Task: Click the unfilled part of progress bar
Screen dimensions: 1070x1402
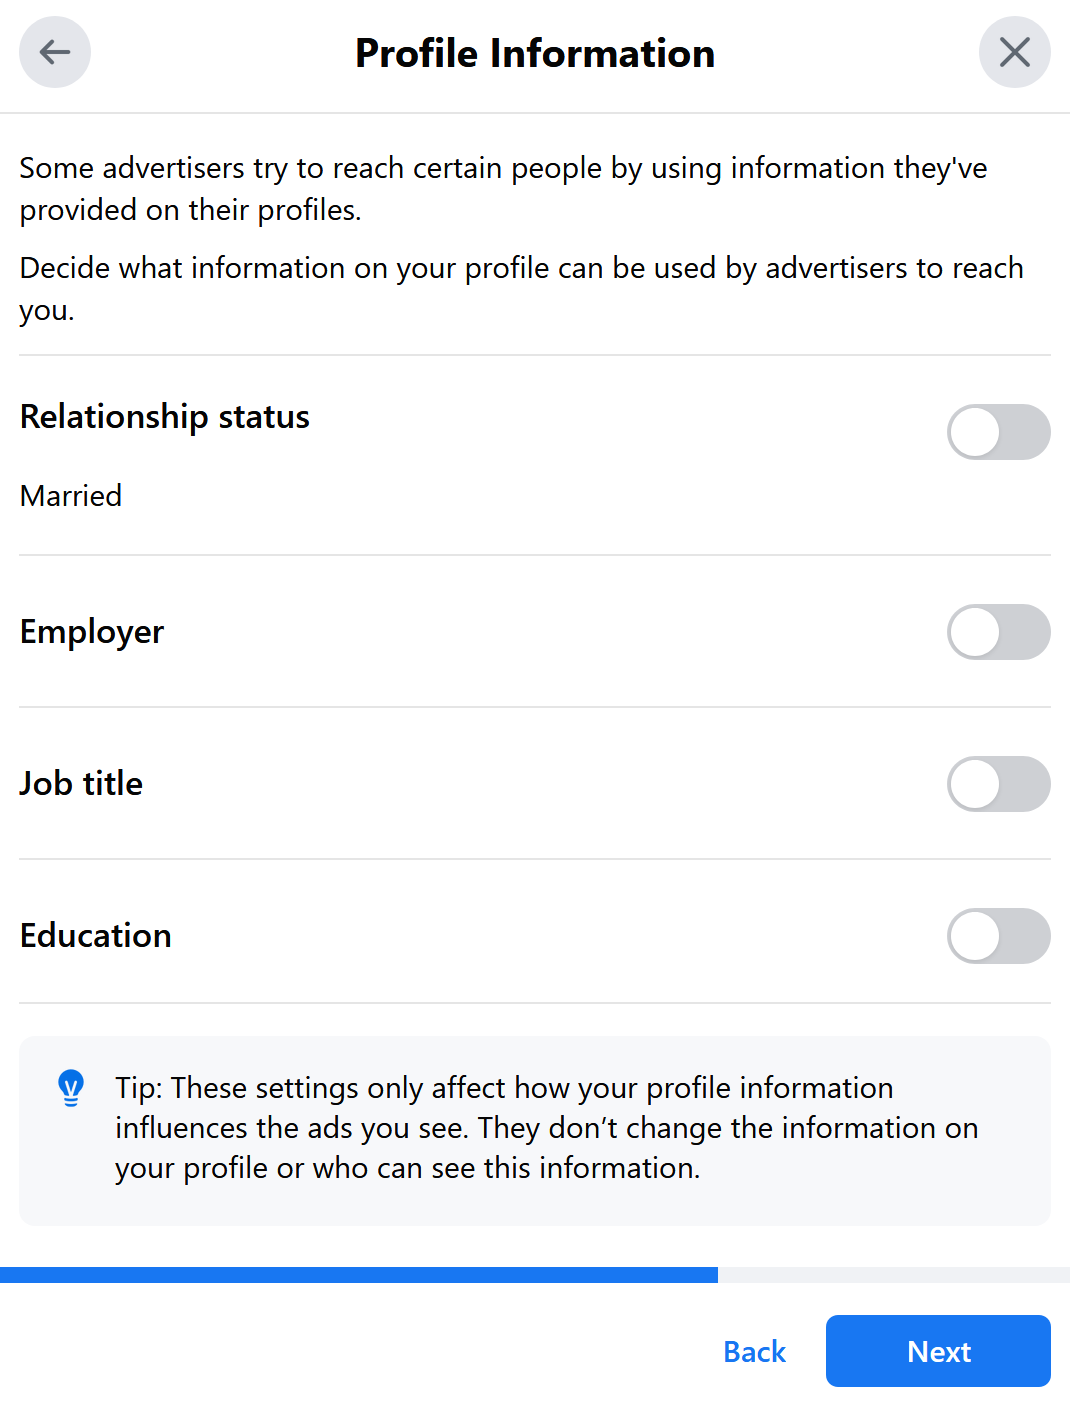Action: pos(894,1275)
